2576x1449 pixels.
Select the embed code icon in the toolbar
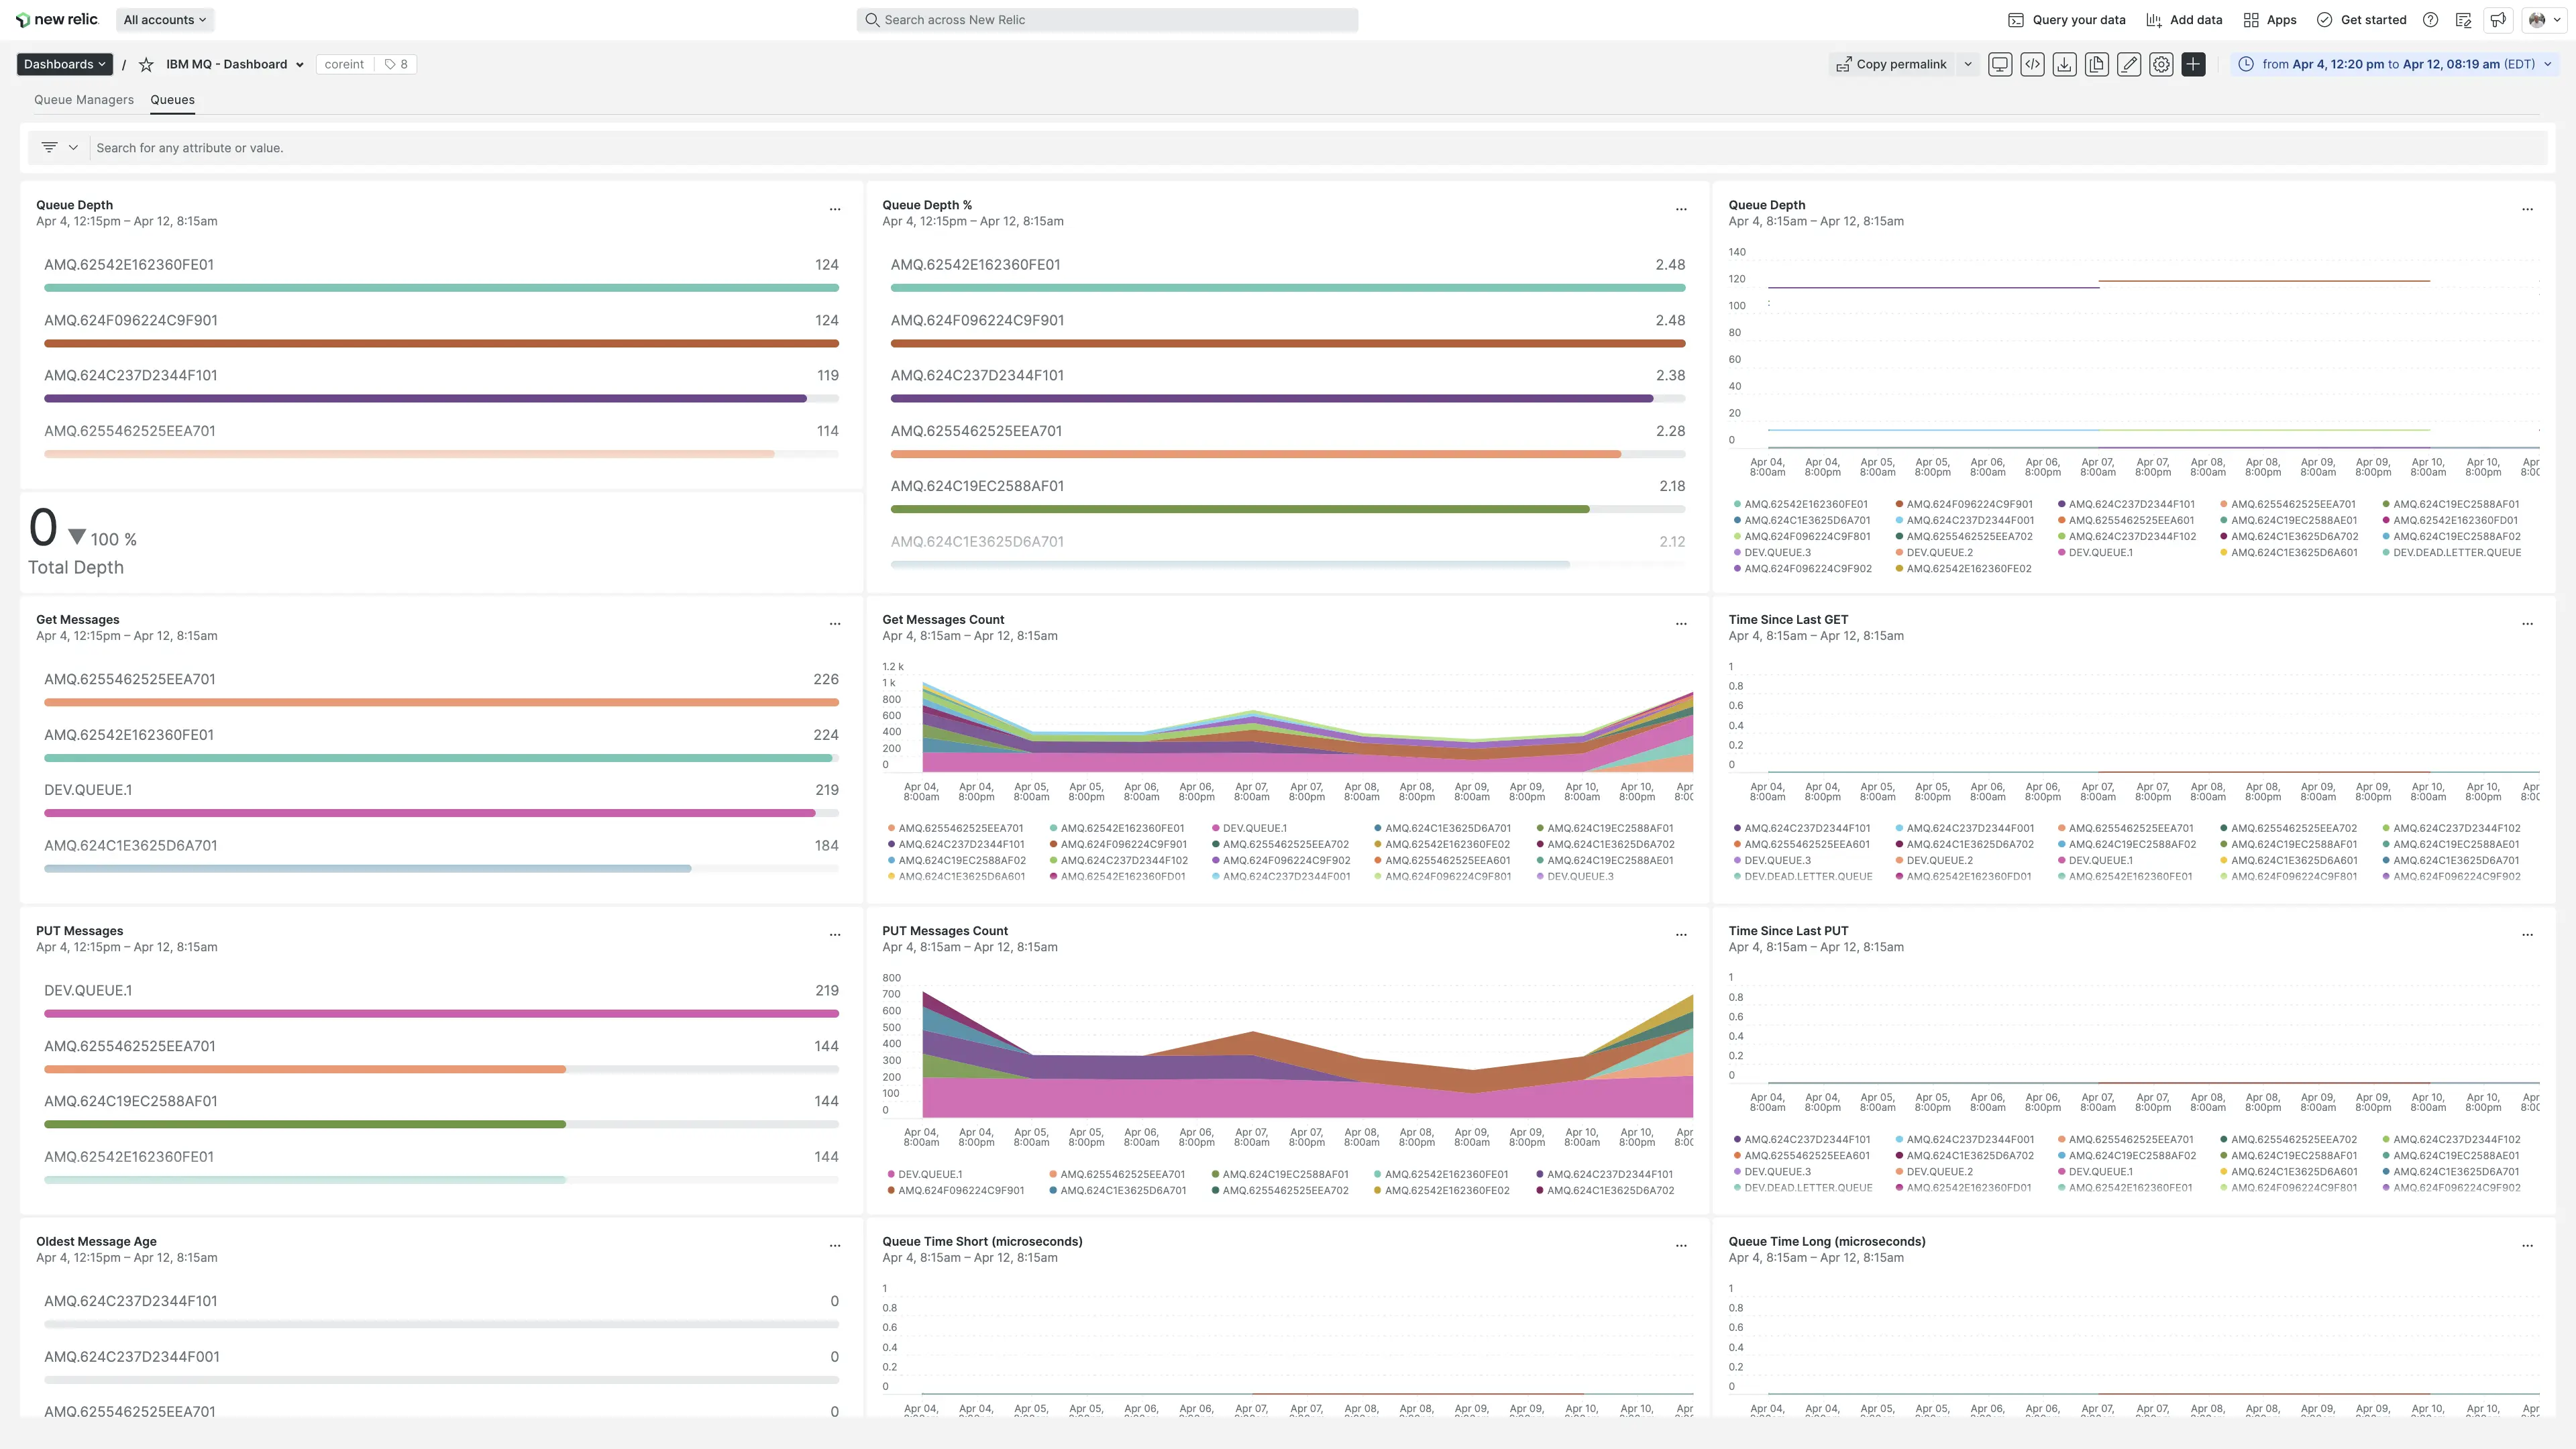pos(2032,64)
